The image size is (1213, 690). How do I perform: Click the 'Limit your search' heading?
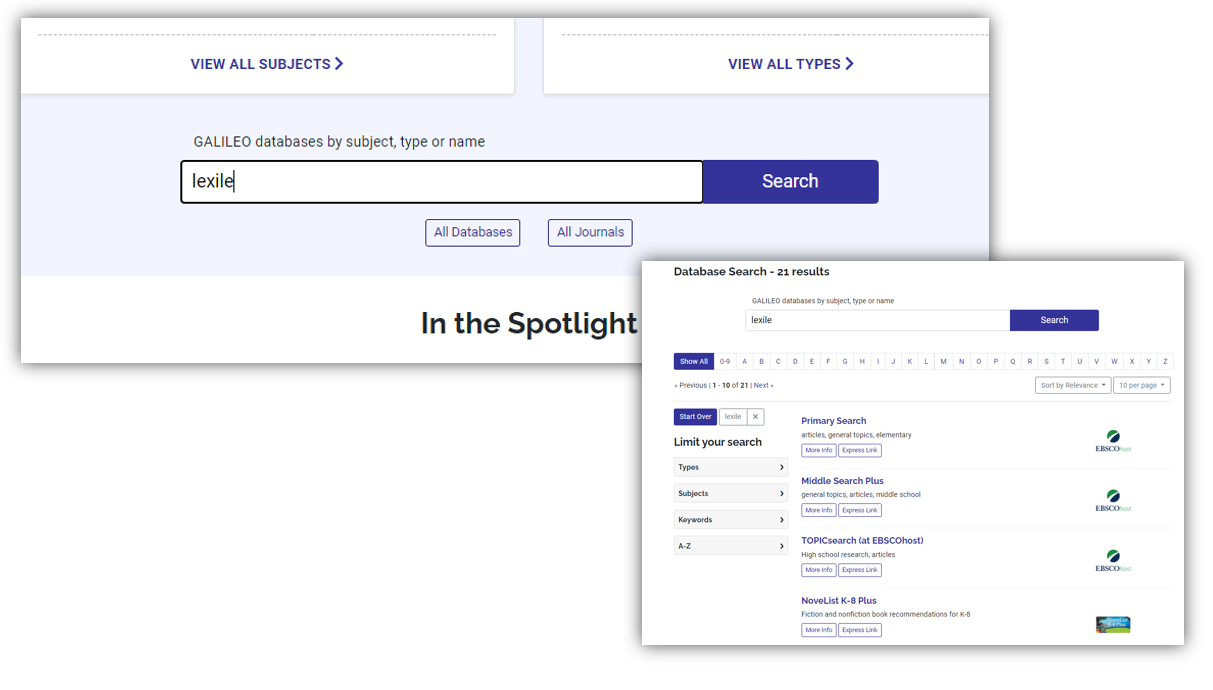[x=718, y=442]
